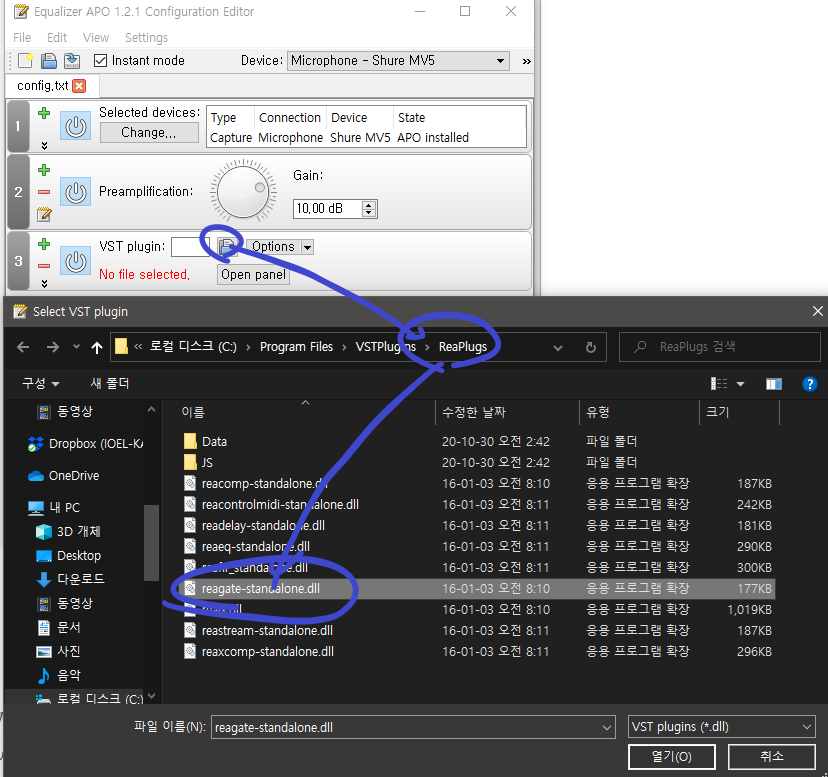The image size is (828, 777).
Task: Click the Change... devices button
Action: point(149,133)
